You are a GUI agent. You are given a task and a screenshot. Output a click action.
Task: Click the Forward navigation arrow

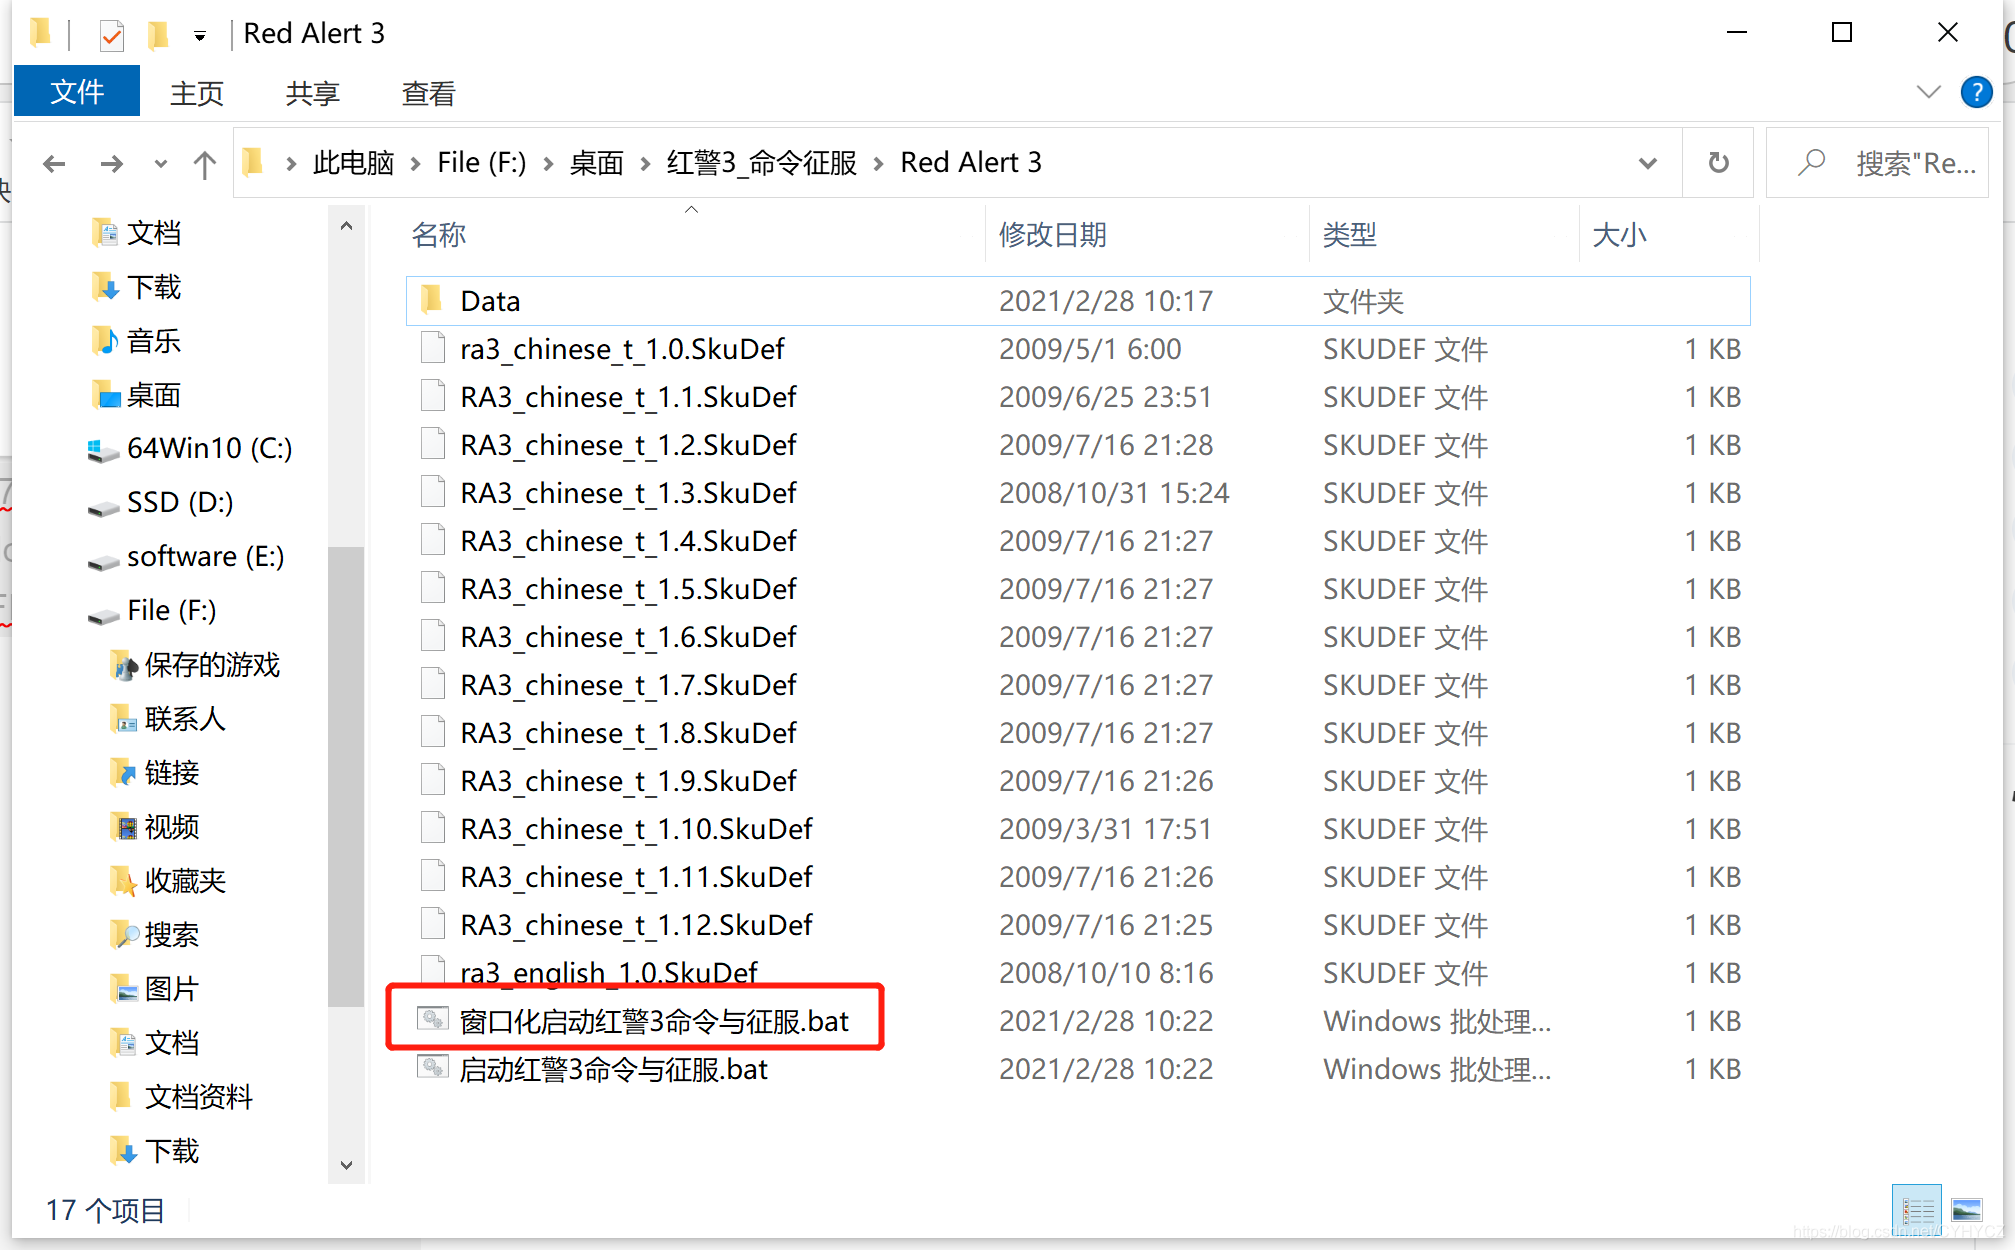click(x=112, y=163)
